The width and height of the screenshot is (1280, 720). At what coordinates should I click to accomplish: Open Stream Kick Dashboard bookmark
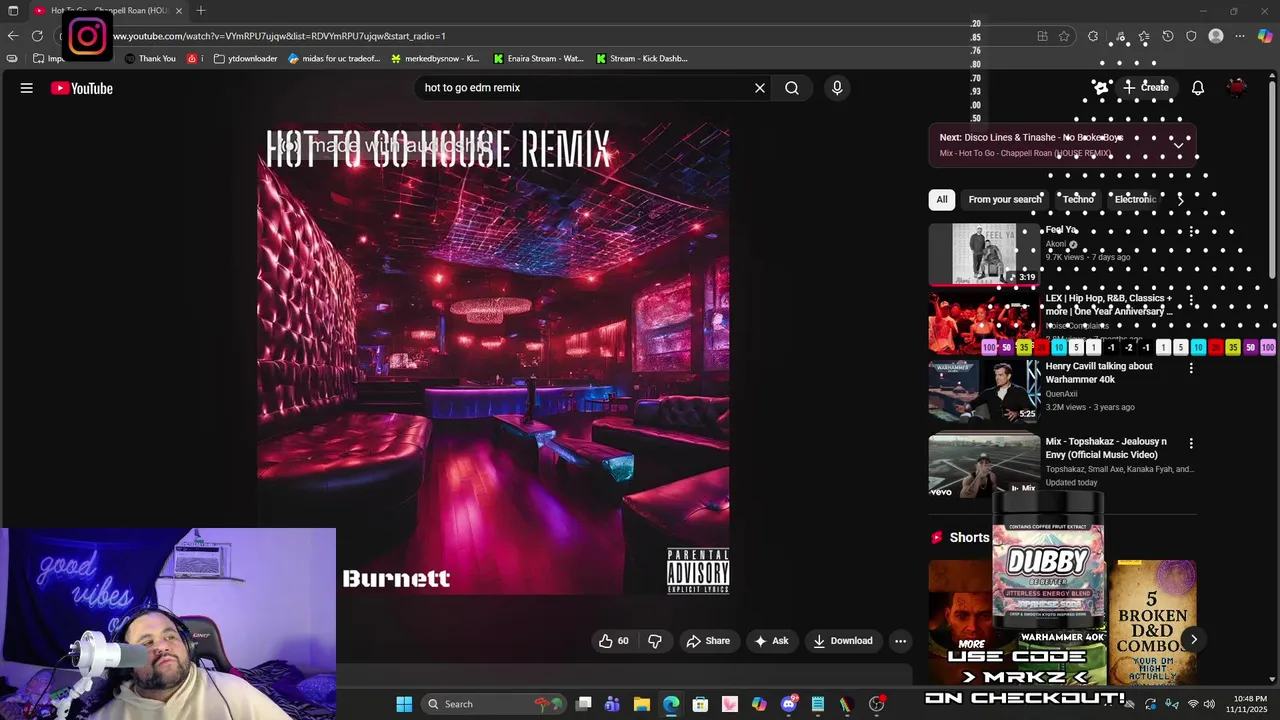pos(642,58)
